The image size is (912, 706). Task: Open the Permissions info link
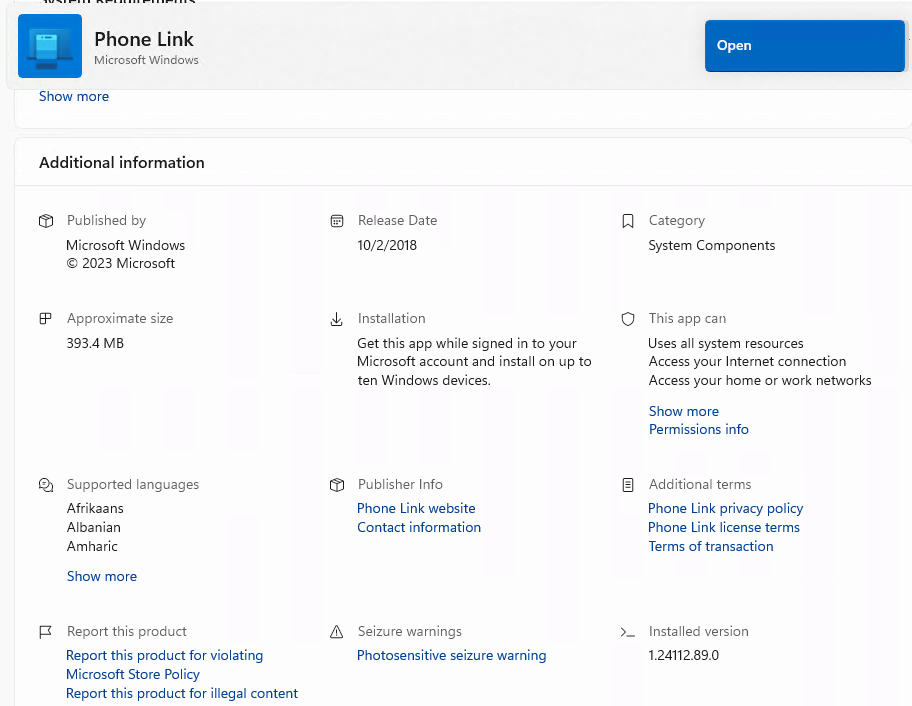coord(699,429)
